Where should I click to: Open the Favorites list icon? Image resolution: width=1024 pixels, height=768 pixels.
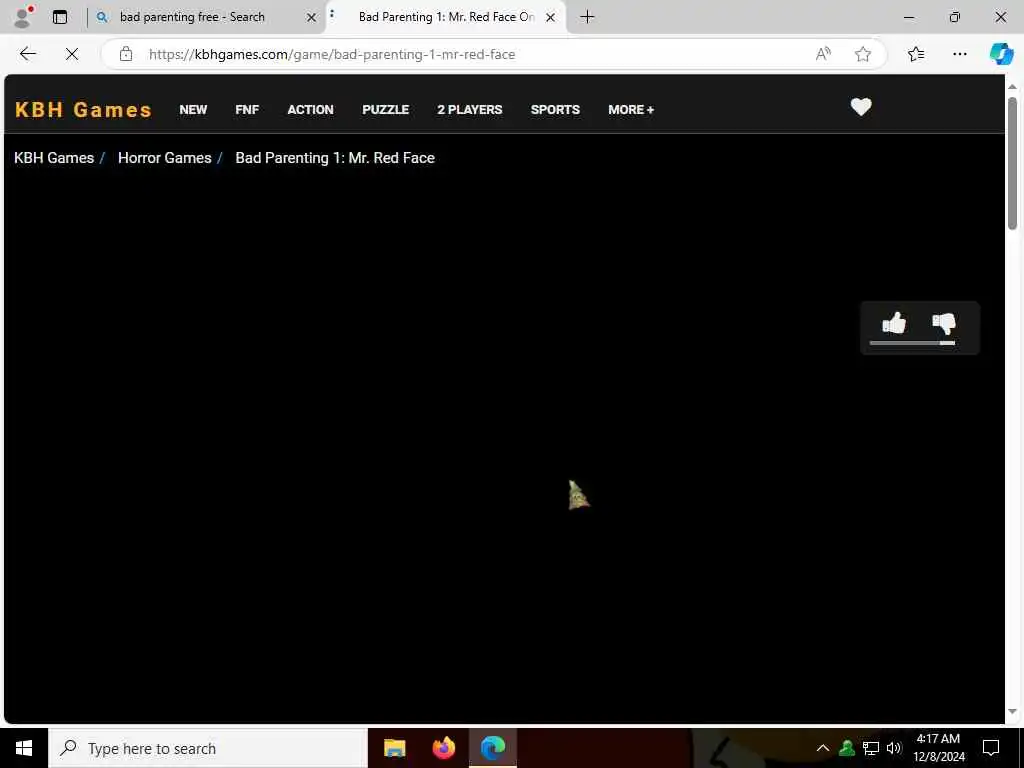pos(916,54)
